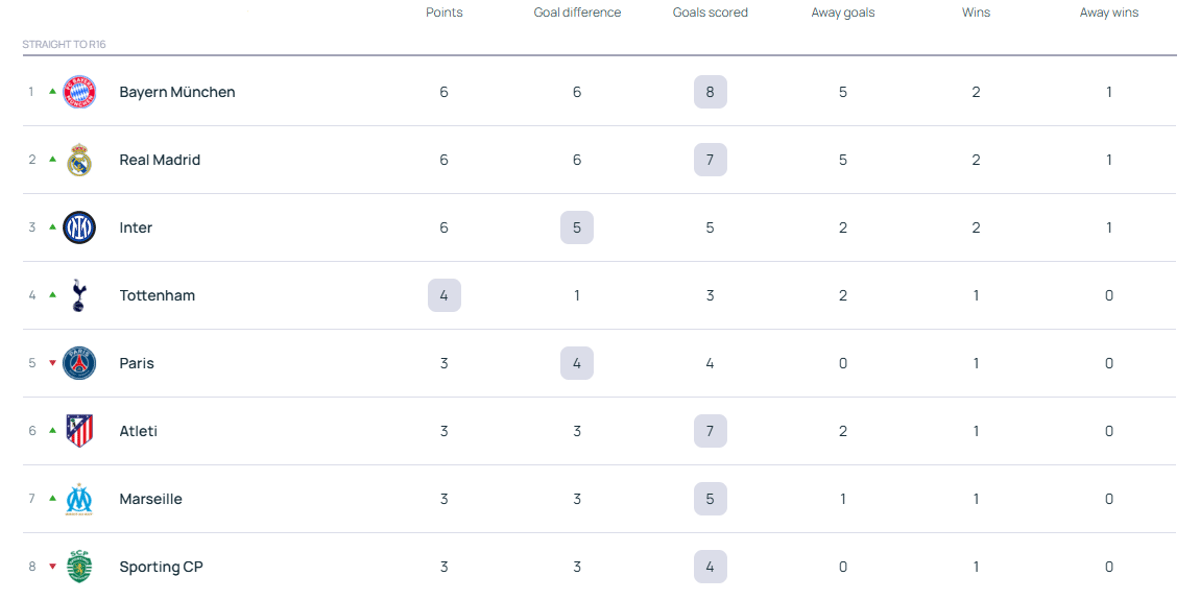Click the Sporting CP club crest
The height and width of the screenshot is (600, 1200).
click(x=79, y=567)
